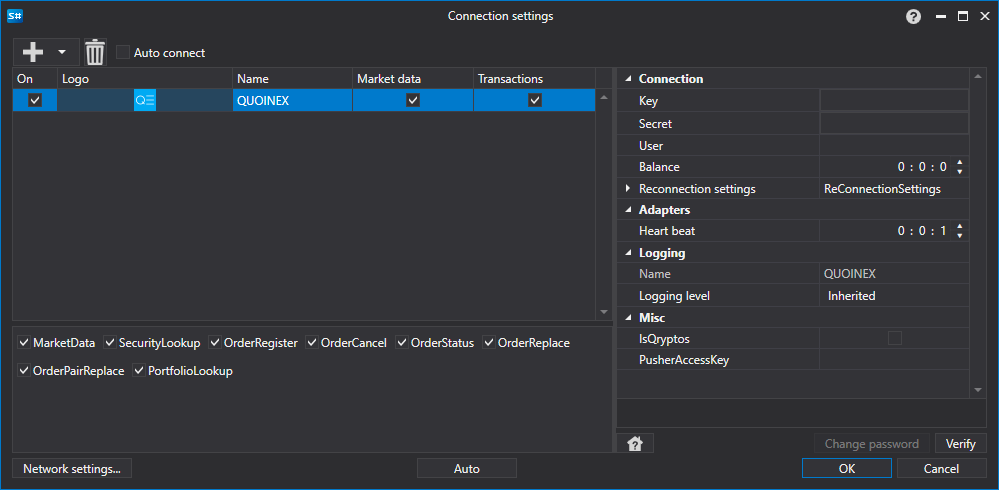The width and height of the screenshot is (999, 490).
Task: Expand the Reconnection settings property
Action: (628, 189)
